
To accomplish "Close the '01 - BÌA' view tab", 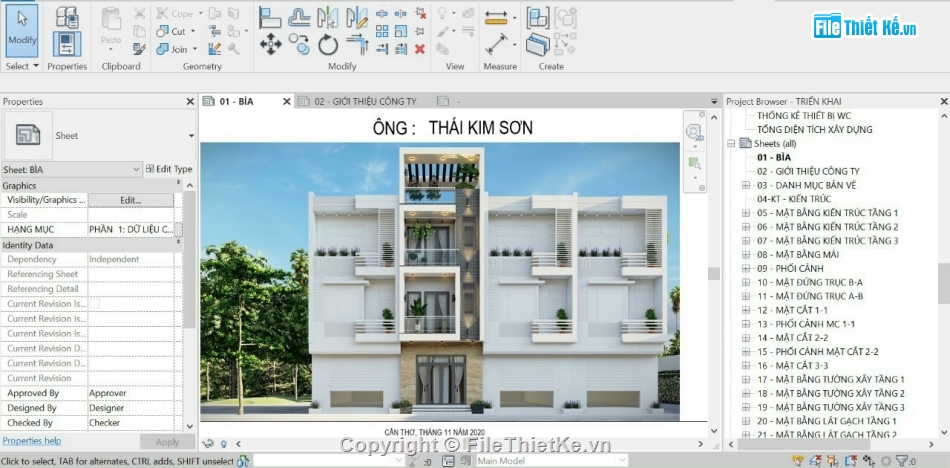I will point(287,101).
